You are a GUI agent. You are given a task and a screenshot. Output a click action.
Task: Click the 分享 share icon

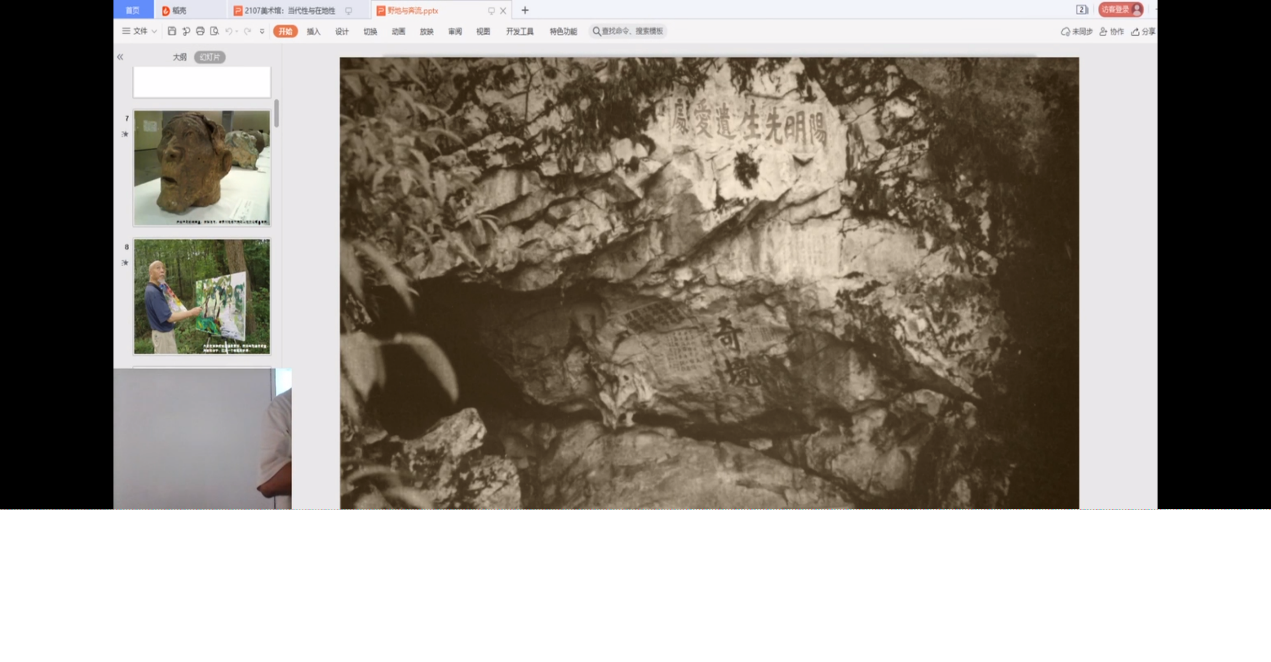(1136, 32)
